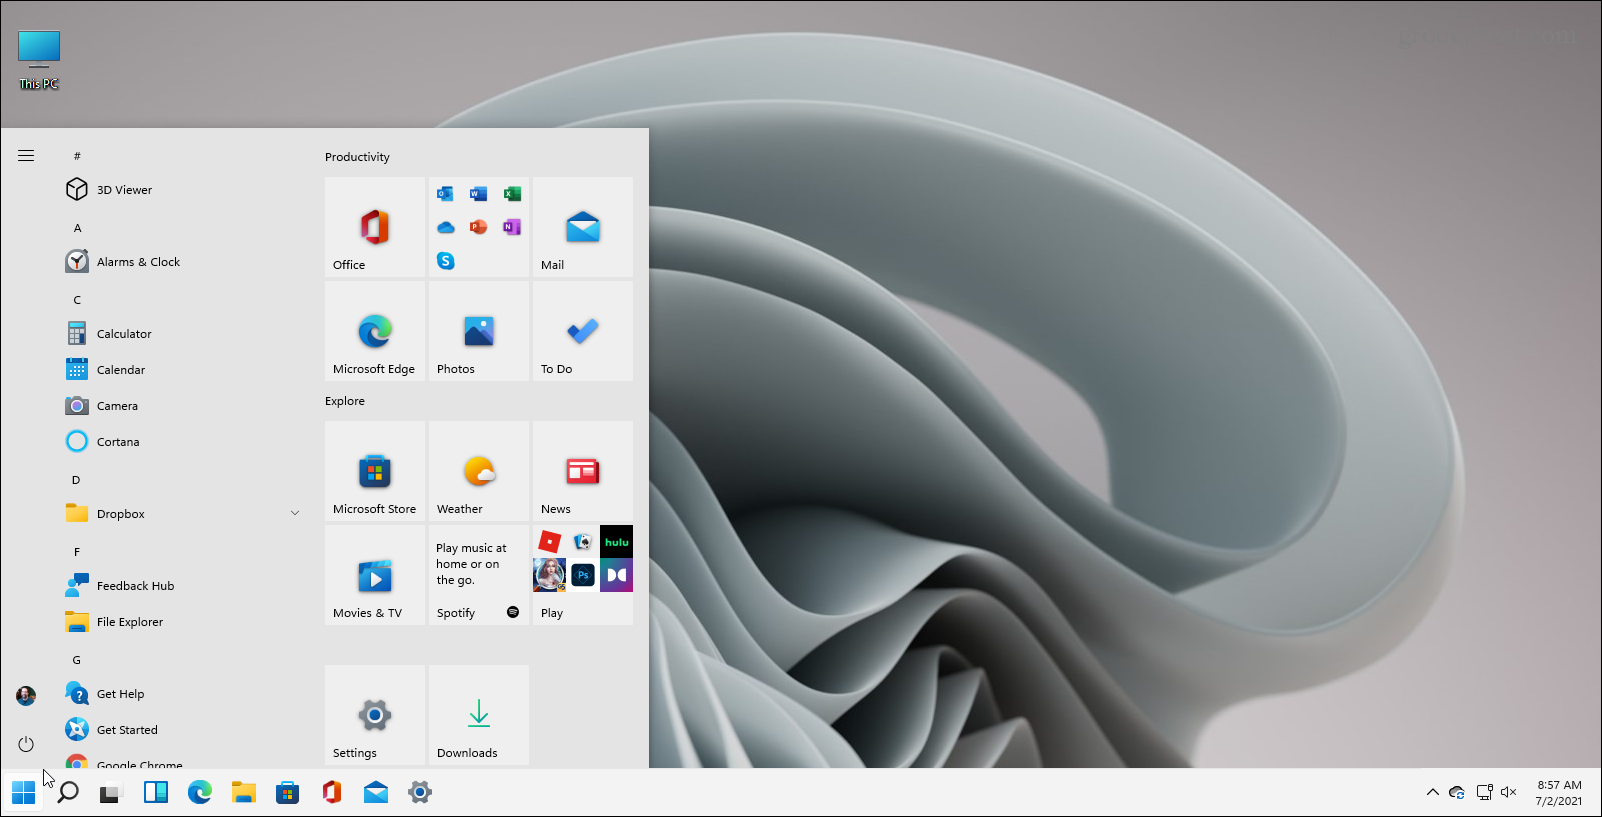Launch the Camera app
The height and width of the screenshot is (817, 1602).
[x=183, y=406]
